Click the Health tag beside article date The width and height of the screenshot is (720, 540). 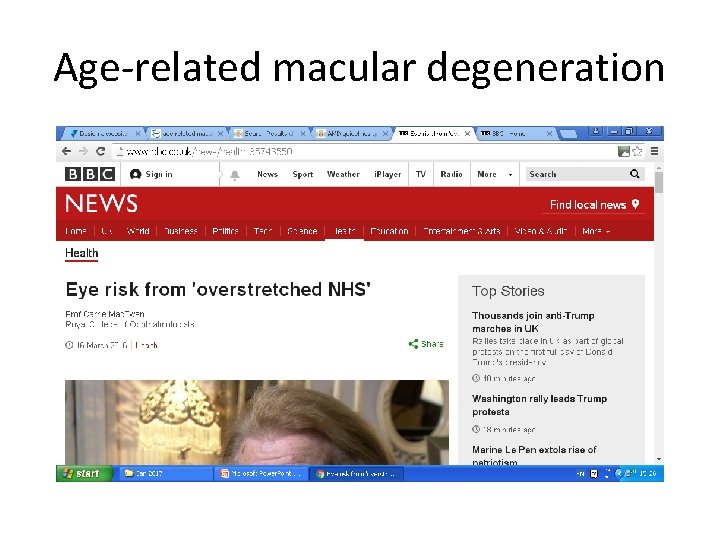click(146, 345)
